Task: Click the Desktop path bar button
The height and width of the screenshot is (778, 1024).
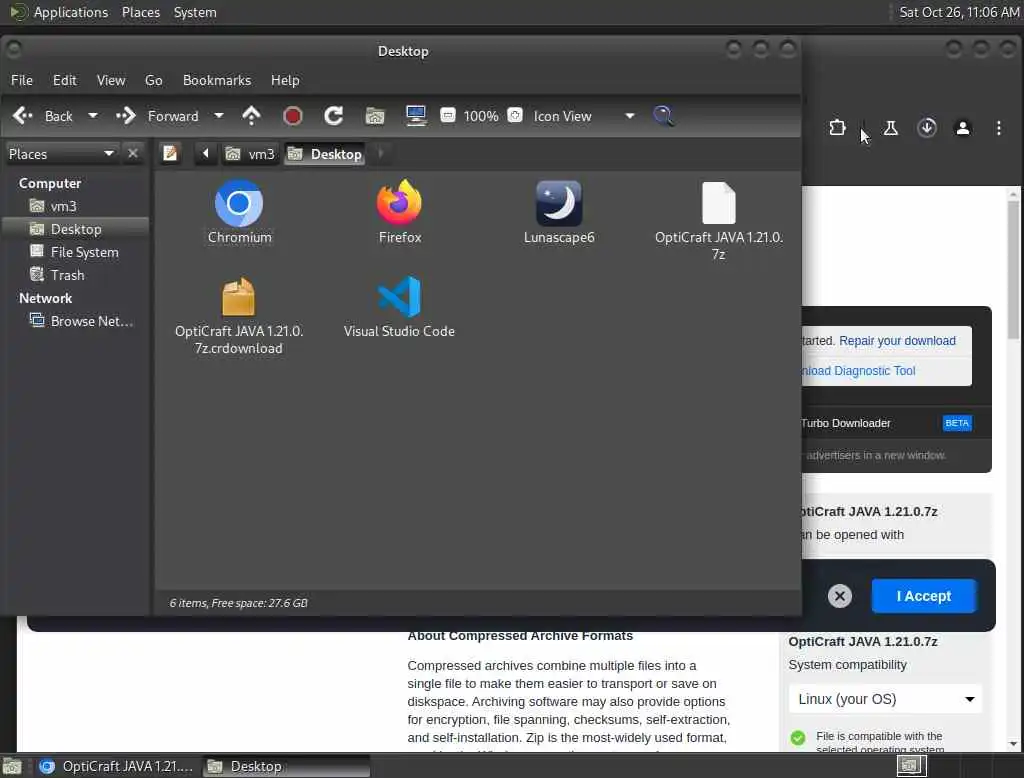Action: click(x=325, y=154)
